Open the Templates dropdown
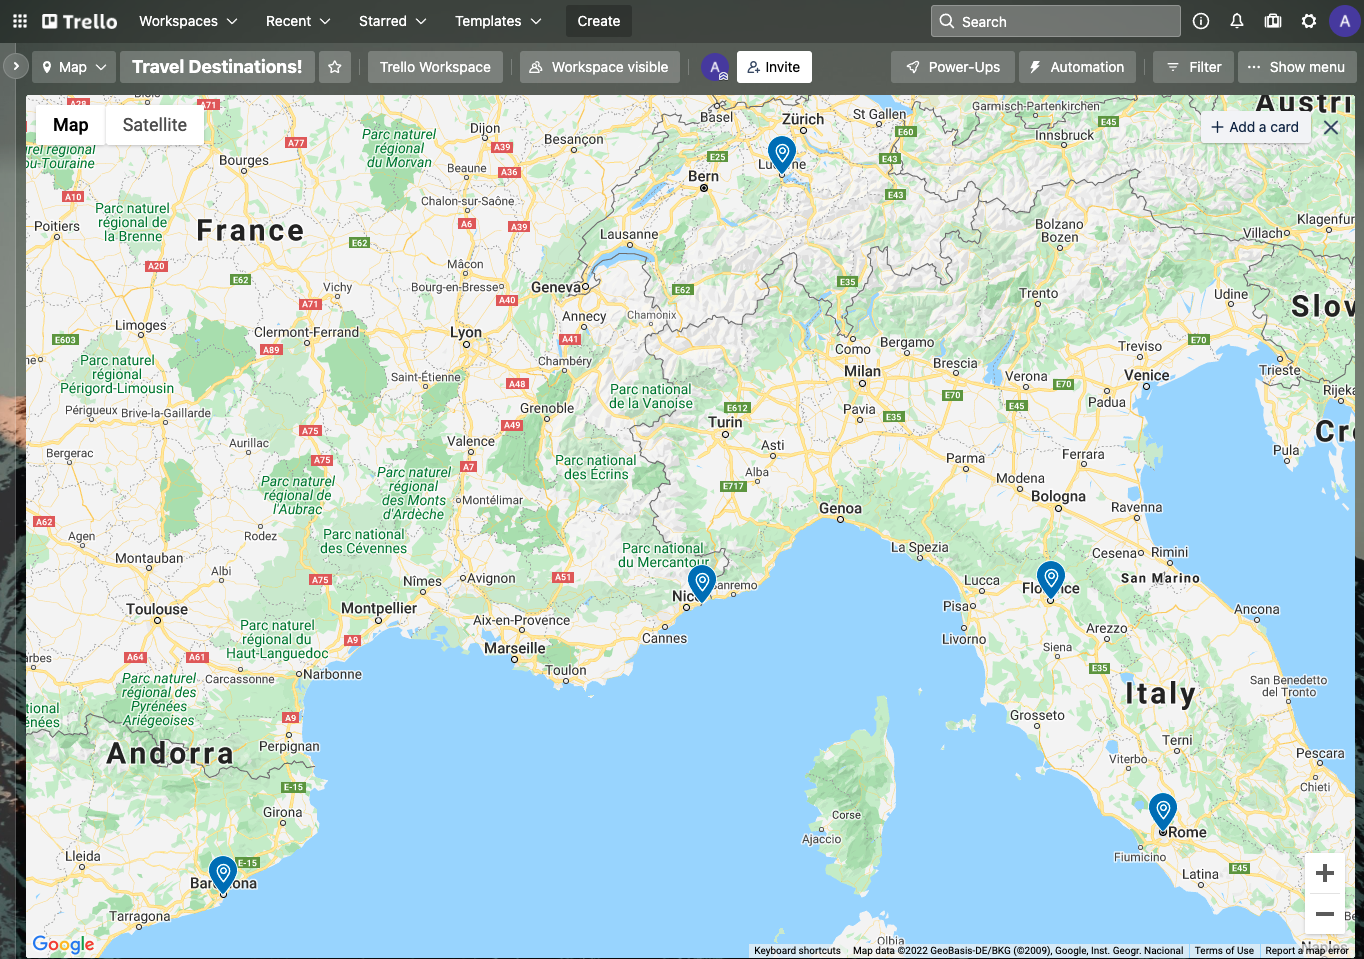Viewport: 1364px width, 959px height. [498, 21]
